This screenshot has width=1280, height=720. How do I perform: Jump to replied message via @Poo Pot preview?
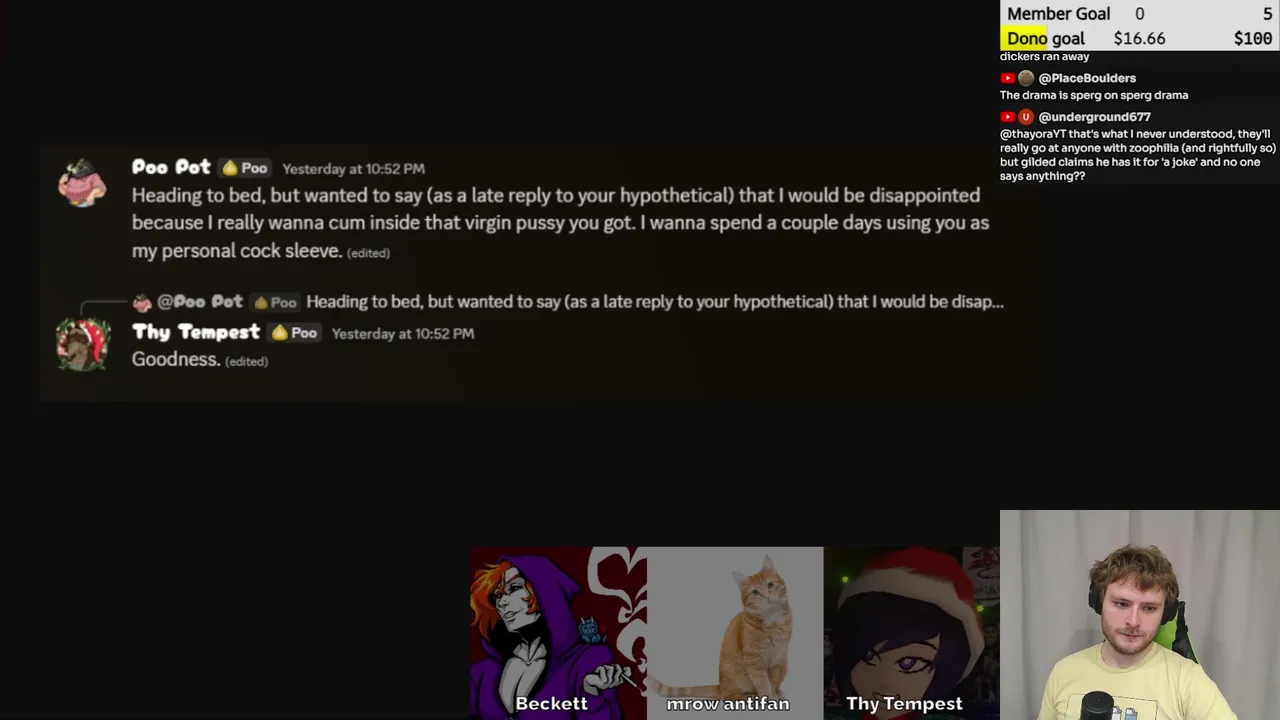pos(580,302)
